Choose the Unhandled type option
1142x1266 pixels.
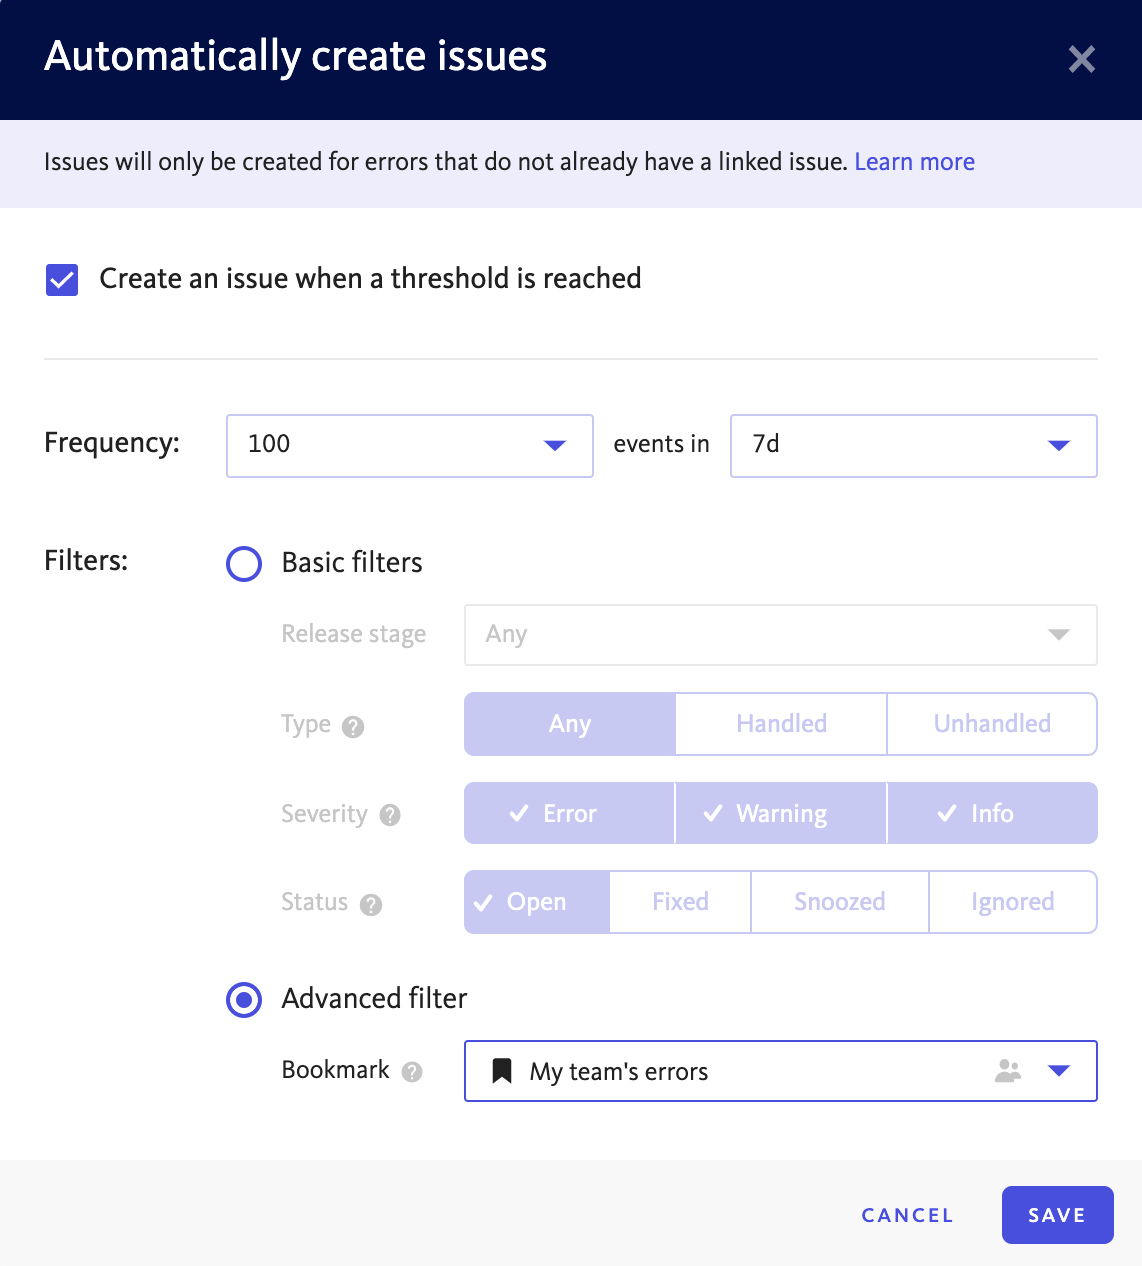tap(992, 724)
